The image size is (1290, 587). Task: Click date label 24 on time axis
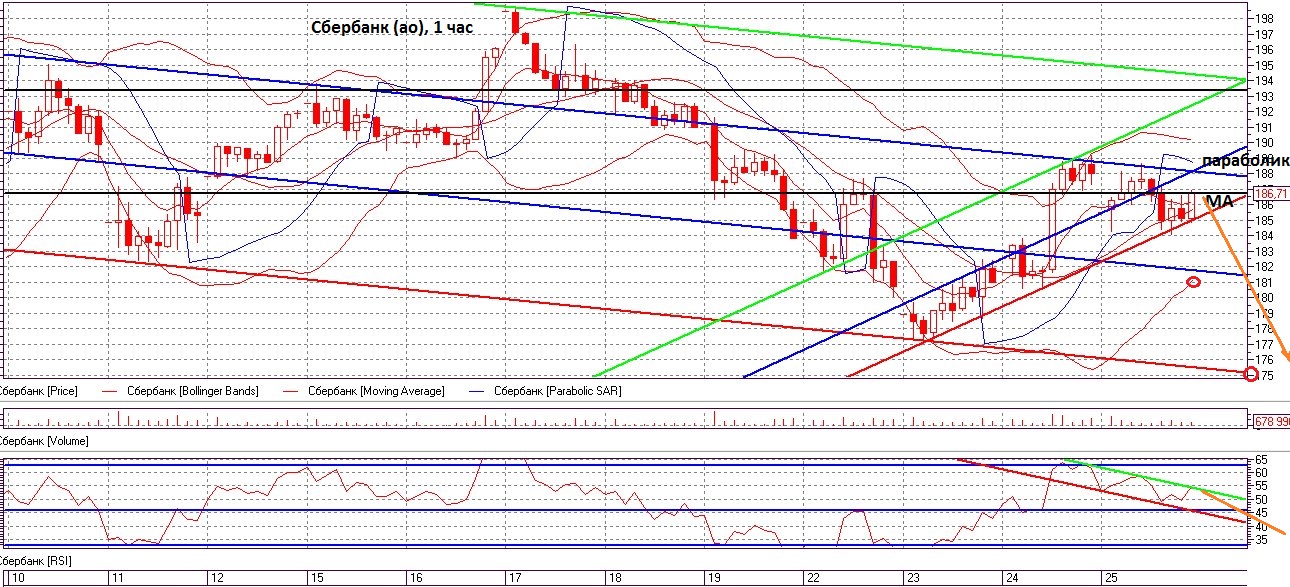coord(1012,578)
